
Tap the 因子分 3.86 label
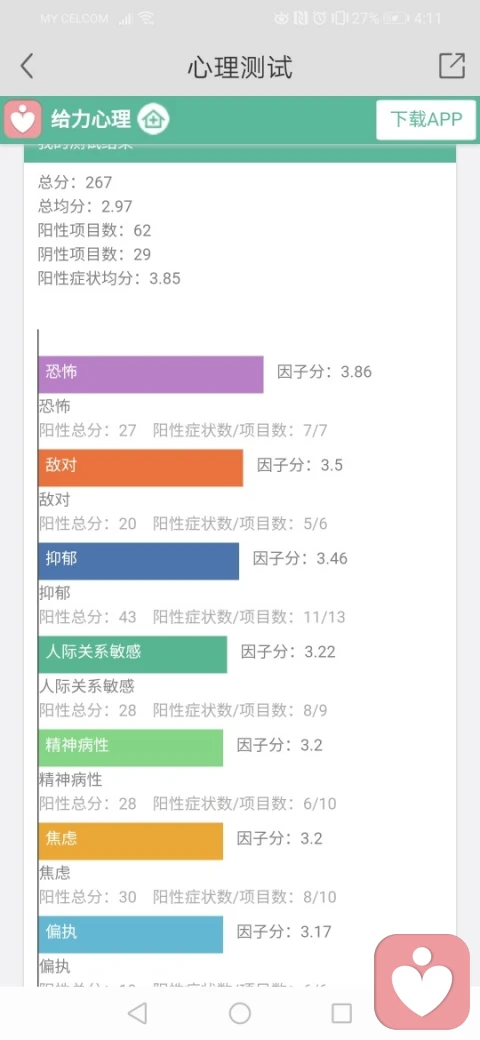324,371
